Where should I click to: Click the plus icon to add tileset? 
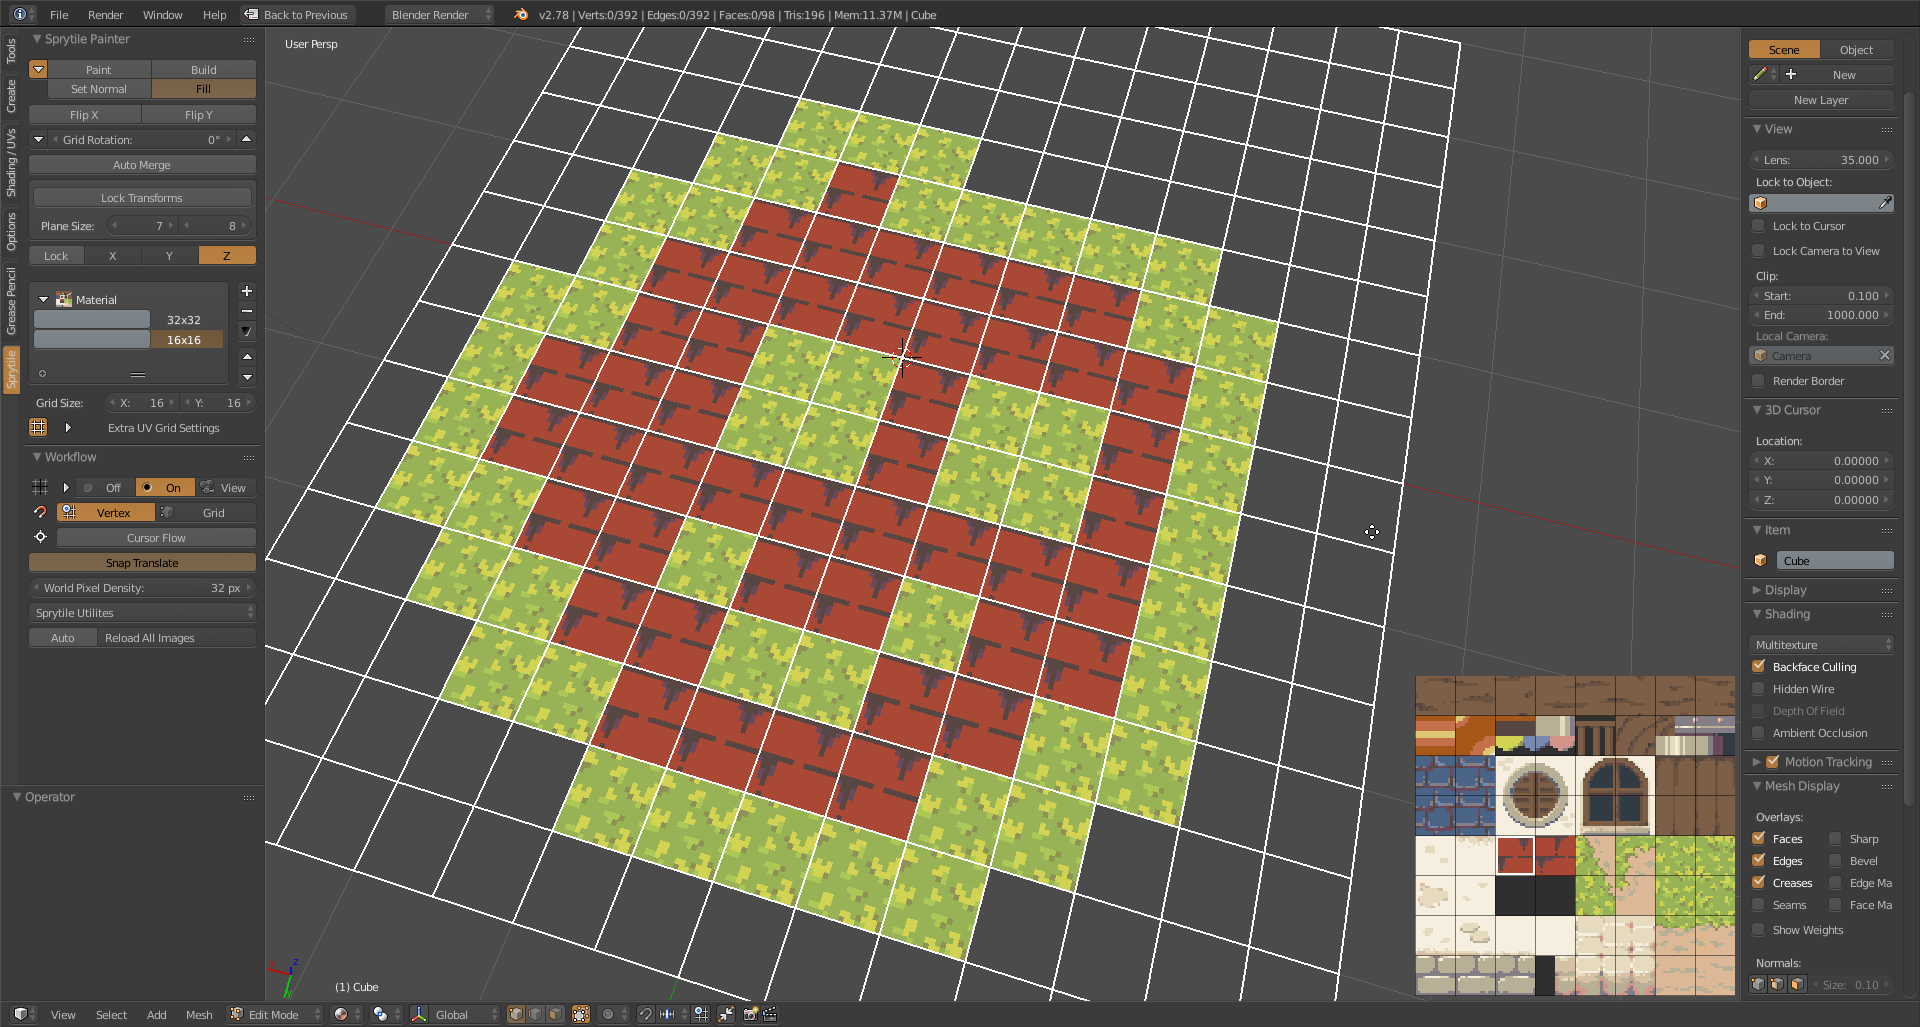pos(247,291)
